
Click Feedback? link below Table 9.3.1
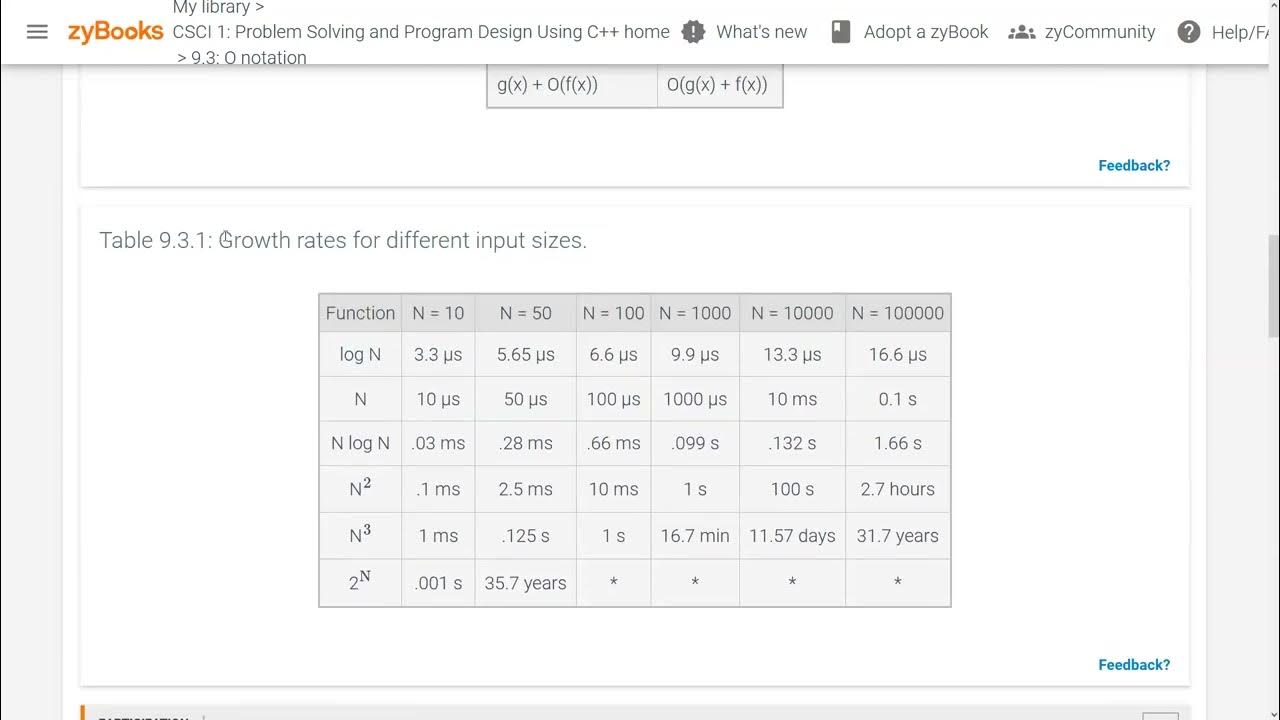click(x=1134, y=665)
